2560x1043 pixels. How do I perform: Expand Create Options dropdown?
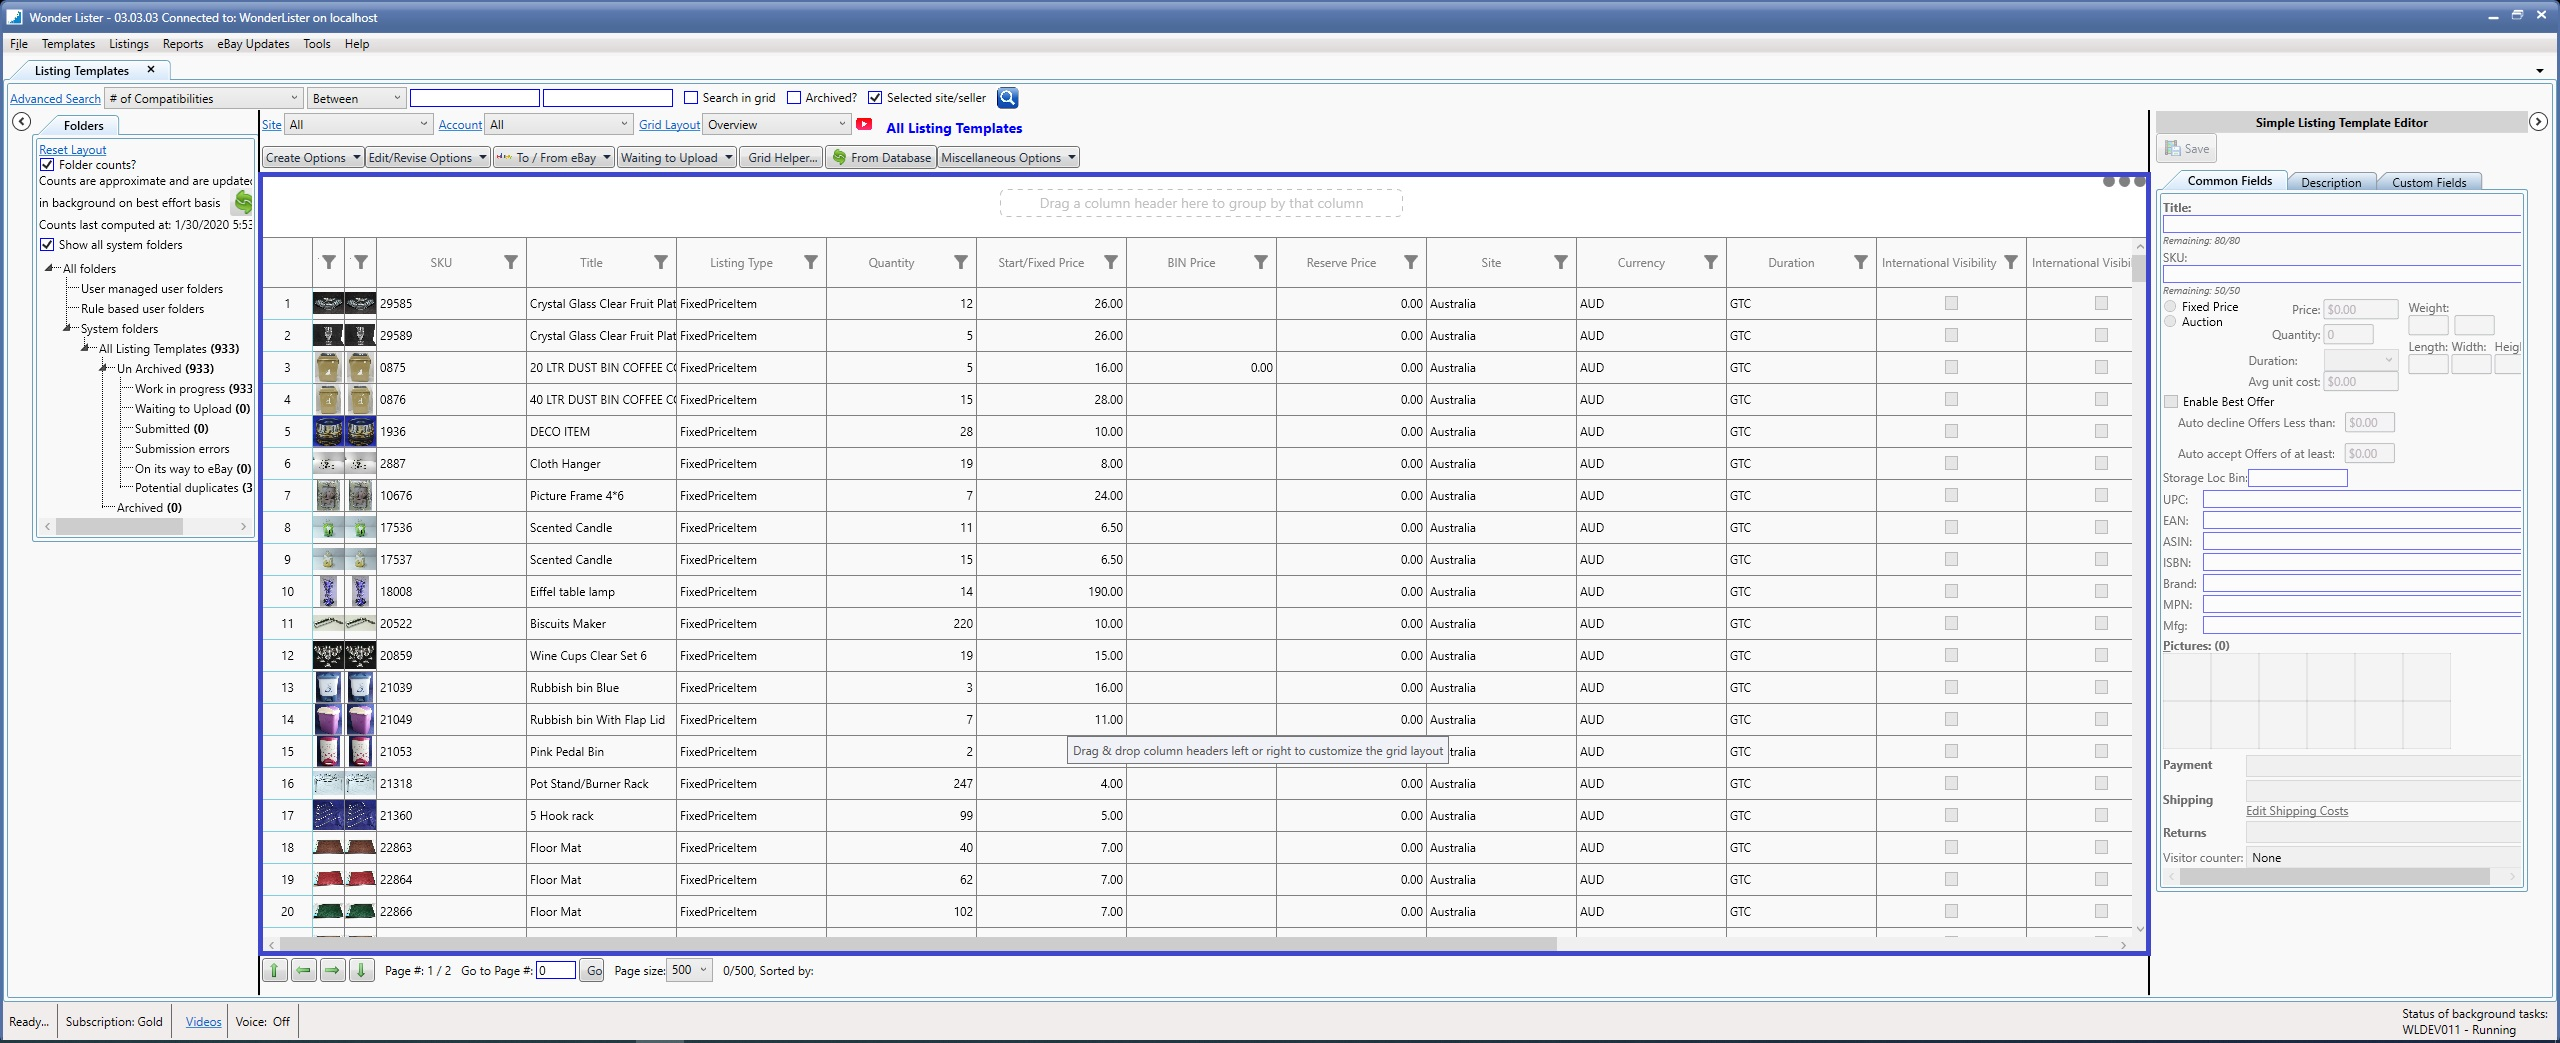313,158
